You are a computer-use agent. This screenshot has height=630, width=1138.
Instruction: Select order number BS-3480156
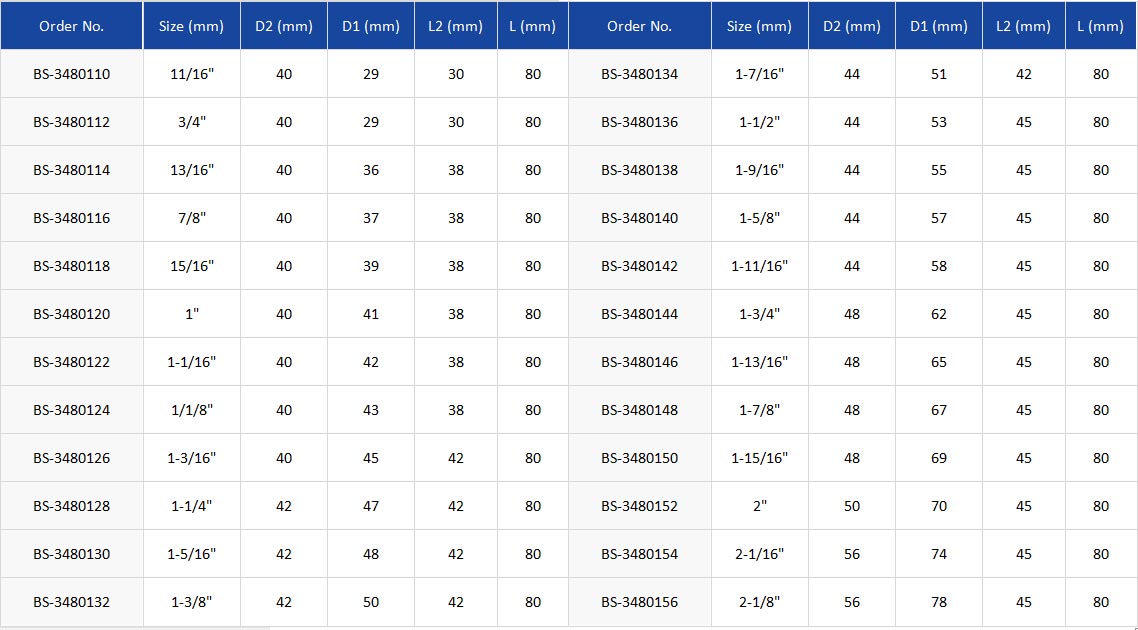tap(639, 602)
